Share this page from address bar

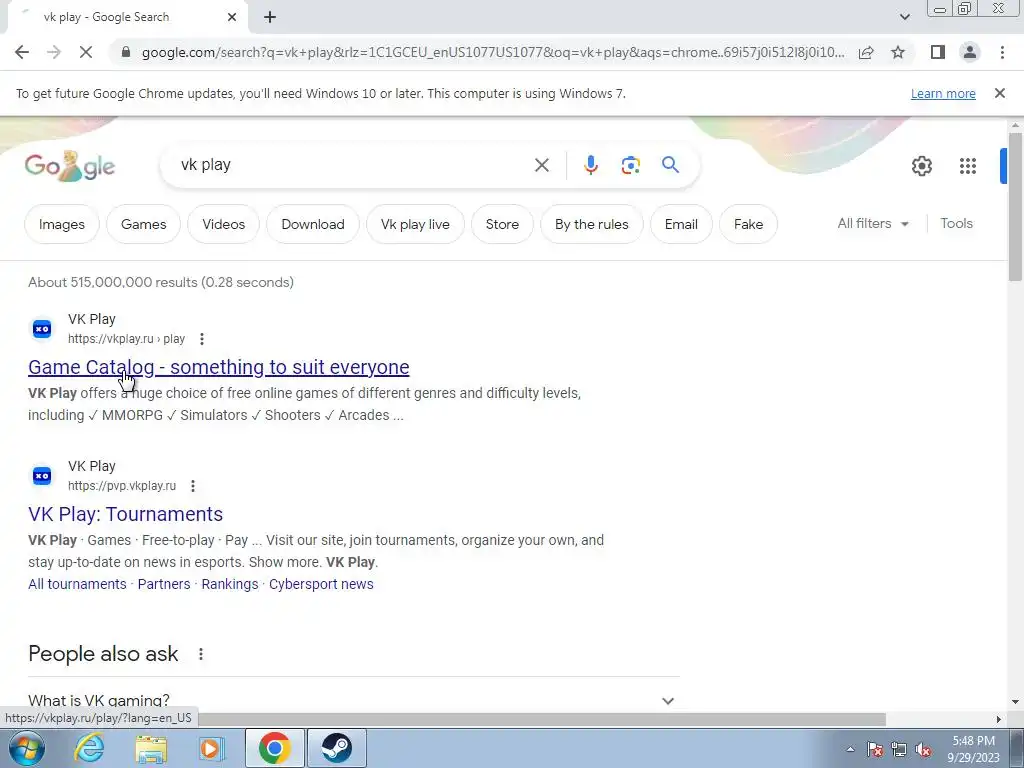click(x=866, y=52)
